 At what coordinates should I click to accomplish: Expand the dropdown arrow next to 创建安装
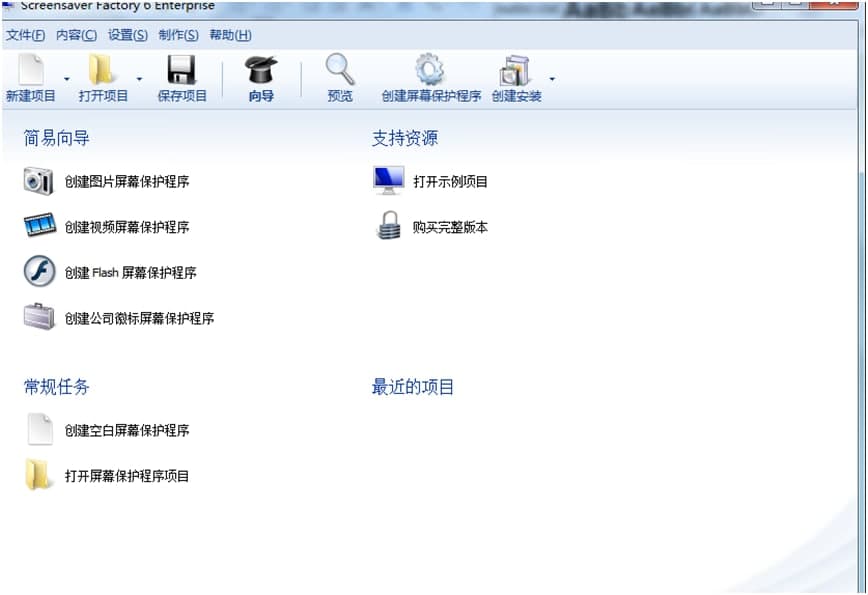point(550,80)
